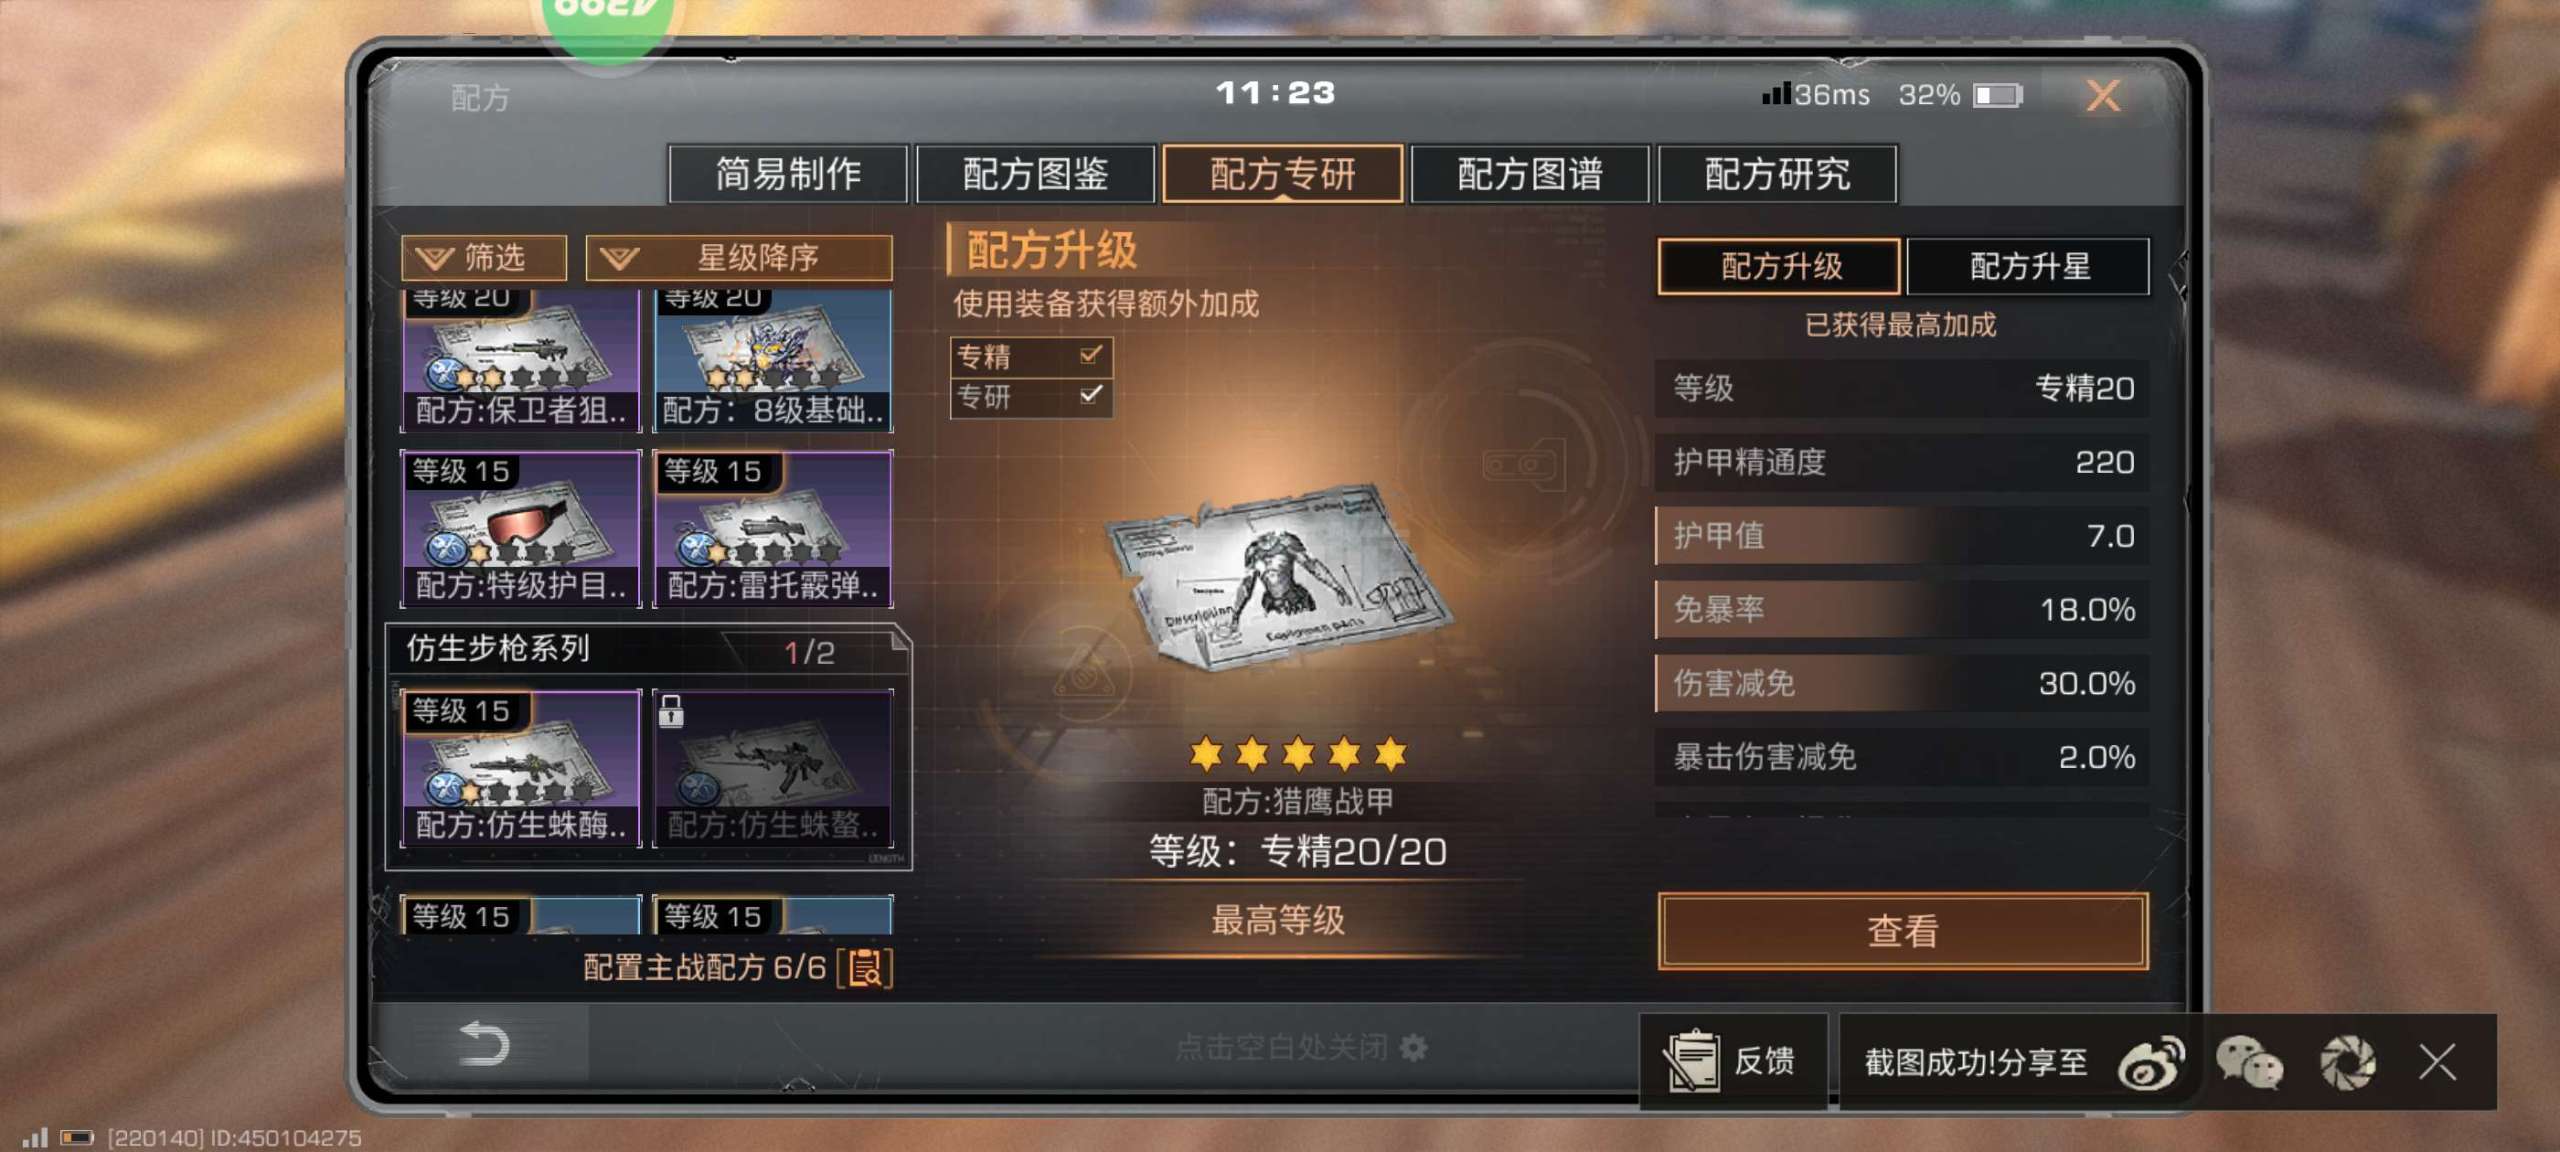Screen dimensions: 2560x1152
Task: Click the 查看 button
Action: 1902,931
